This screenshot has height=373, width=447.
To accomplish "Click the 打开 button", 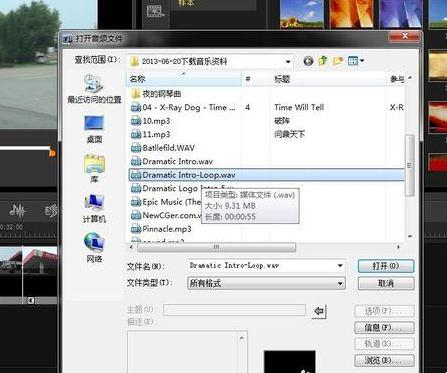I will coord(386,266).
